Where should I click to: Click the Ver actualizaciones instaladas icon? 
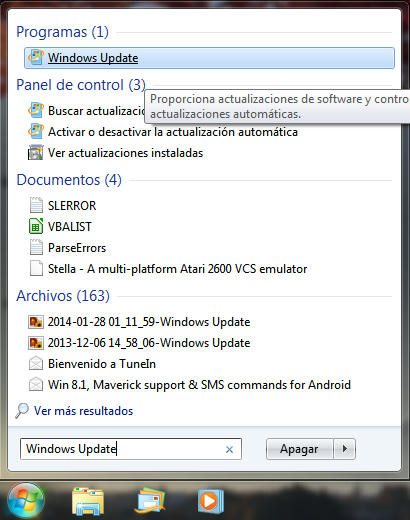pos(36,153)
